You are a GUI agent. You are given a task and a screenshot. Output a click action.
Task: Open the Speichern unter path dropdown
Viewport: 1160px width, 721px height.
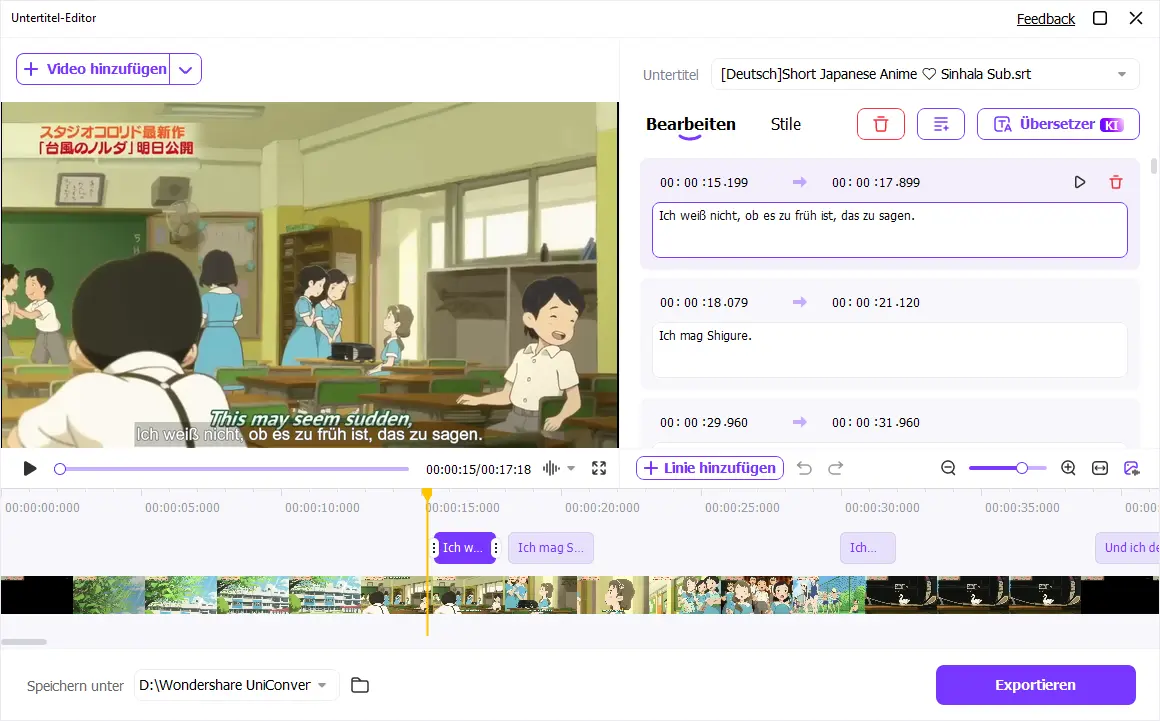tap(236, 686)
